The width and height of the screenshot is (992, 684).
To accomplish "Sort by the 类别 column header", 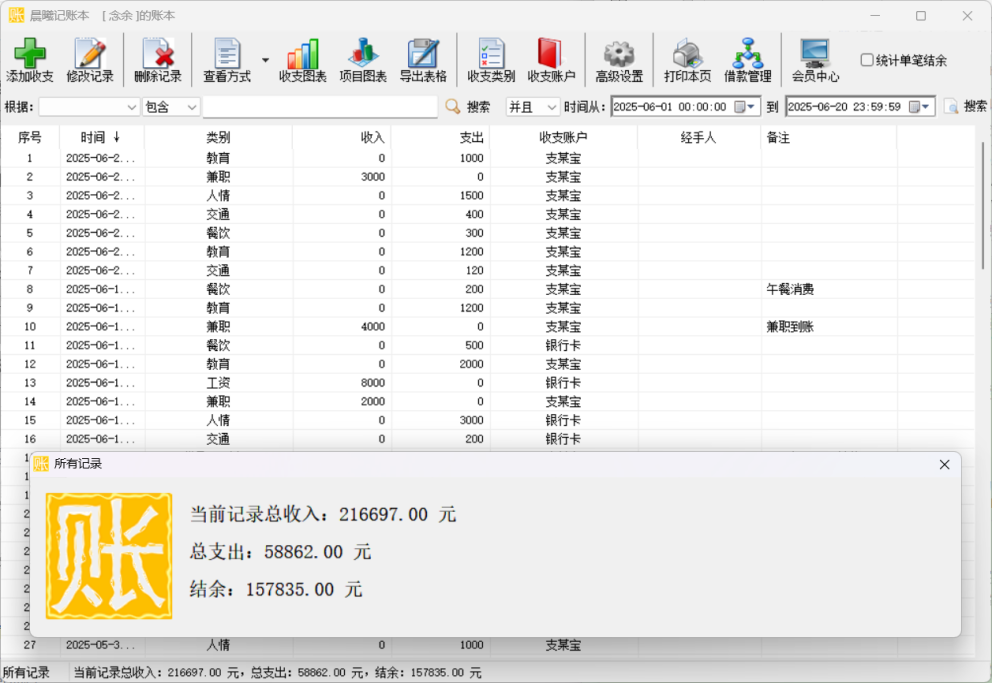I will [218, 137].
